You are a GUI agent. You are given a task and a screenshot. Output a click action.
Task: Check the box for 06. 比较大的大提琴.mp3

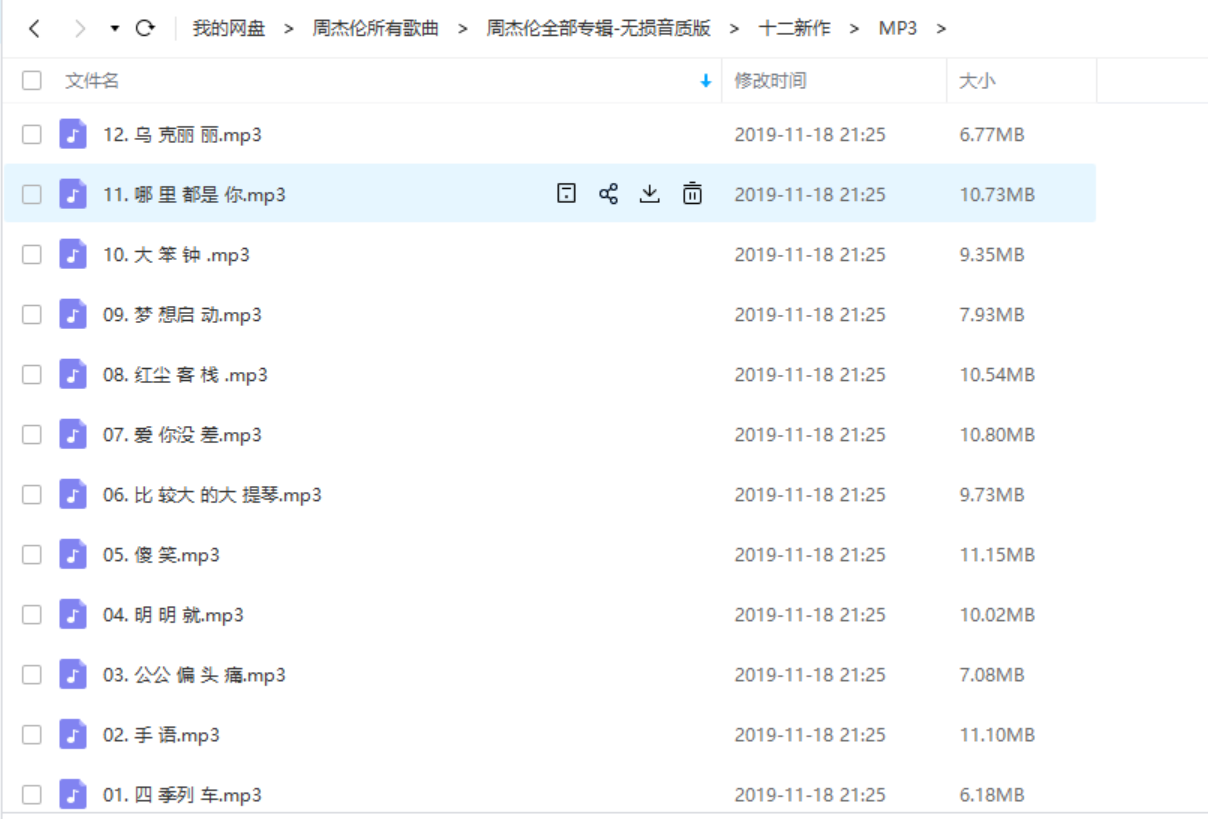(32, 494)
